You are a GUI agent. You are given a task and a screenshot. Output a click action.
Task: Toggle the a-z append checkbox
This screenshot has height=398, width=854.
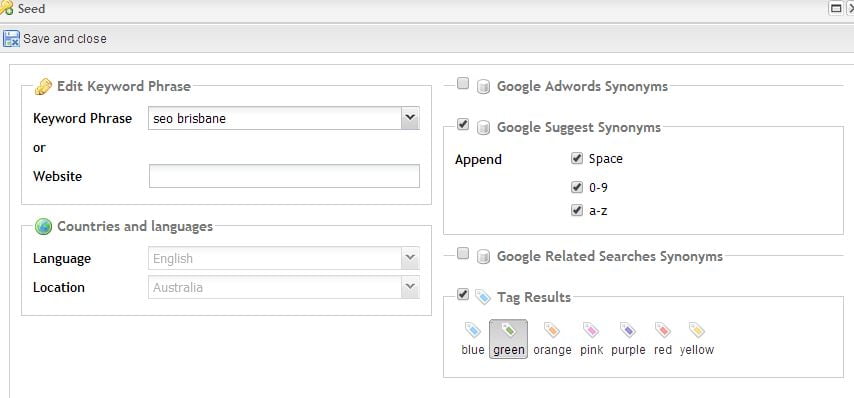tap(577, 211)
